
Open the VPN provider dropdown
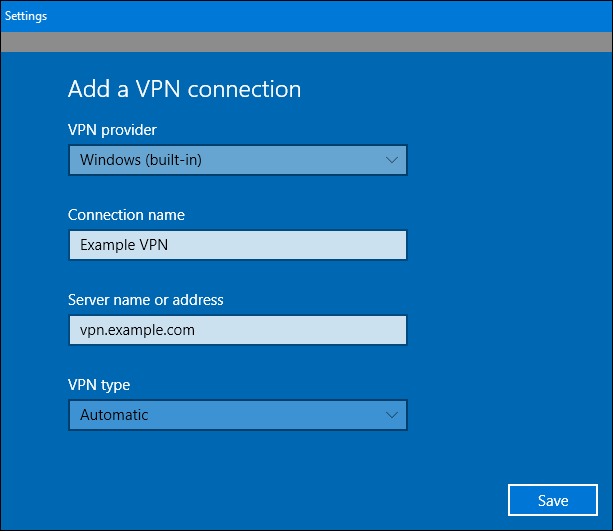coord(237,160)
